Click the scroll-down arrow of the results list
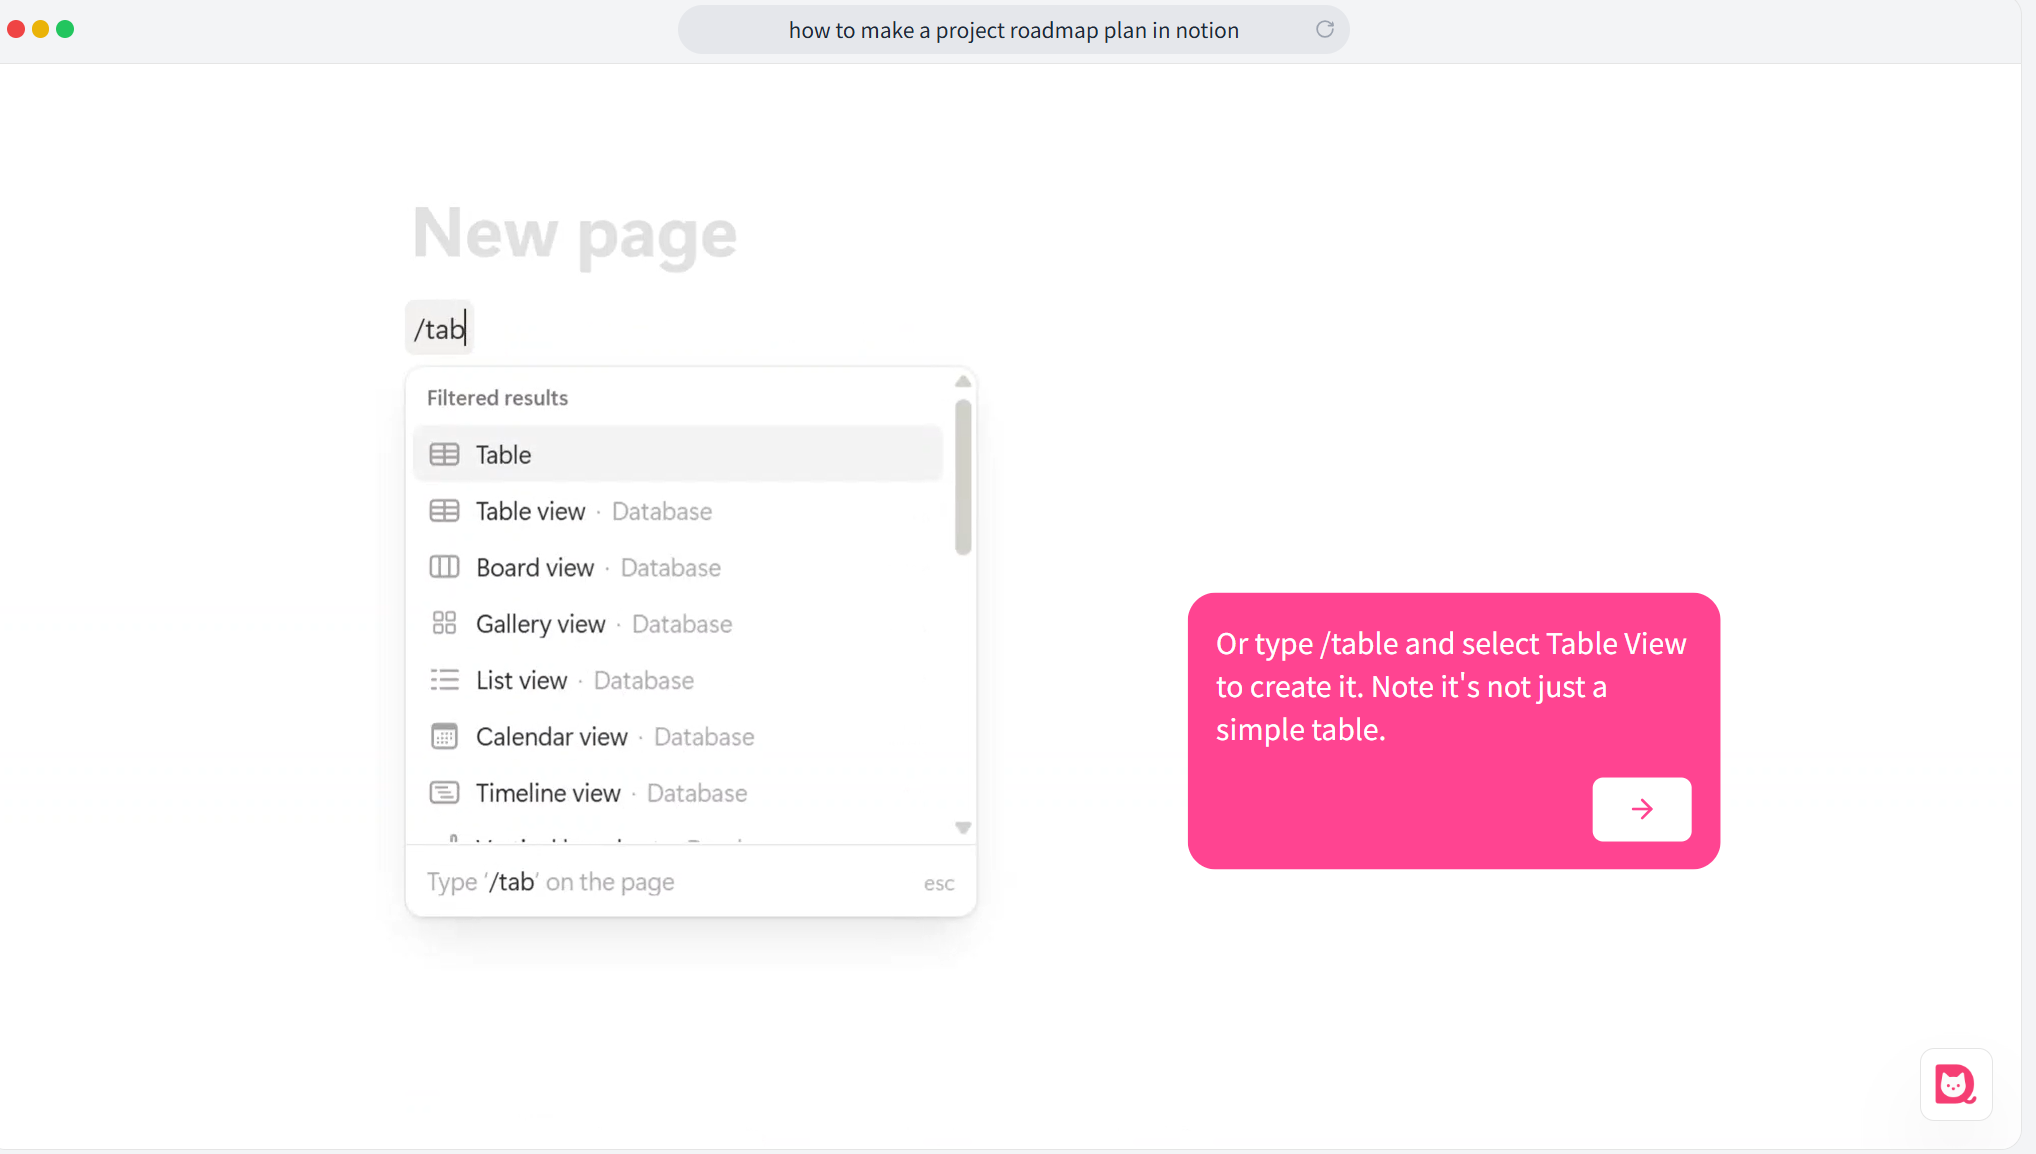Viewport: 2036px width, 1154px height. 962,828
